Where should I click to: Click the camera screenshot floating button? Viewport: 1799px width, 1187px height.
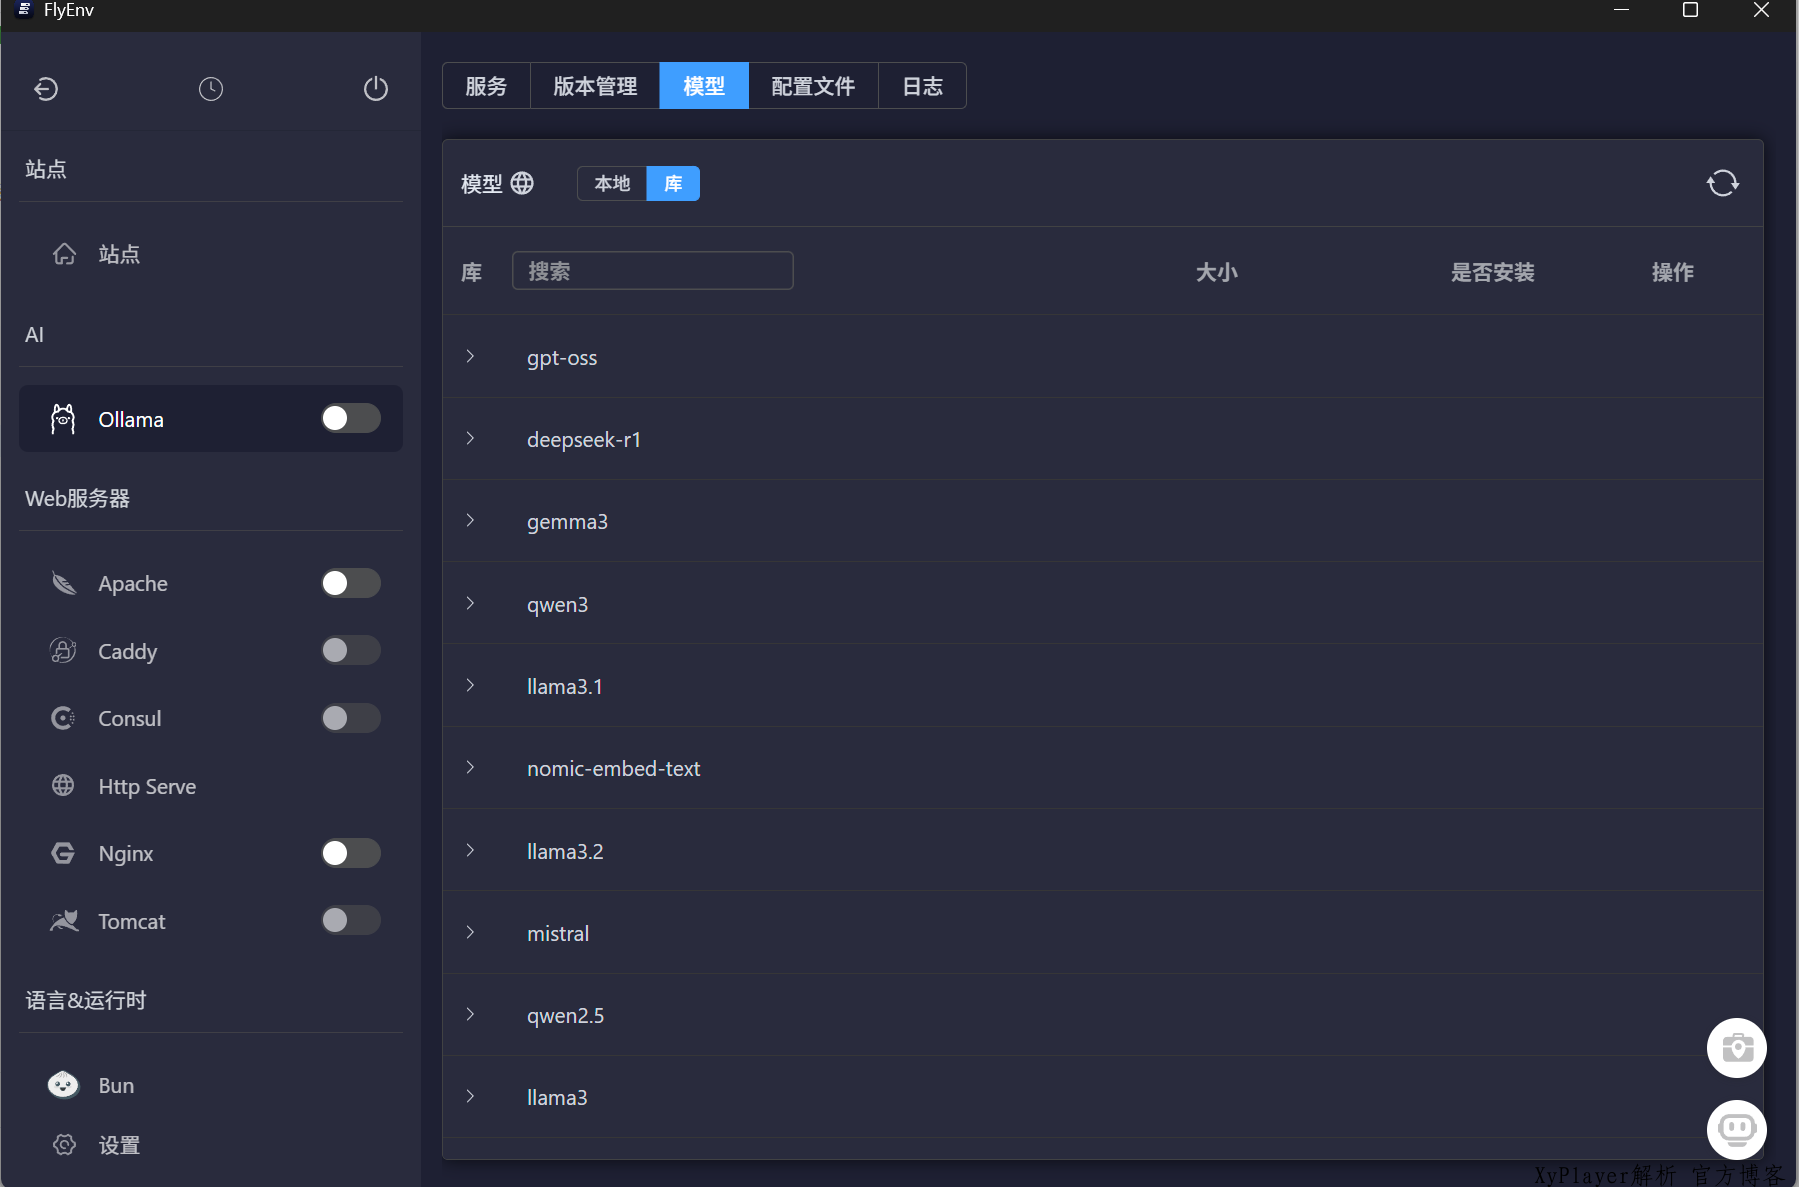point(1736,1048)
